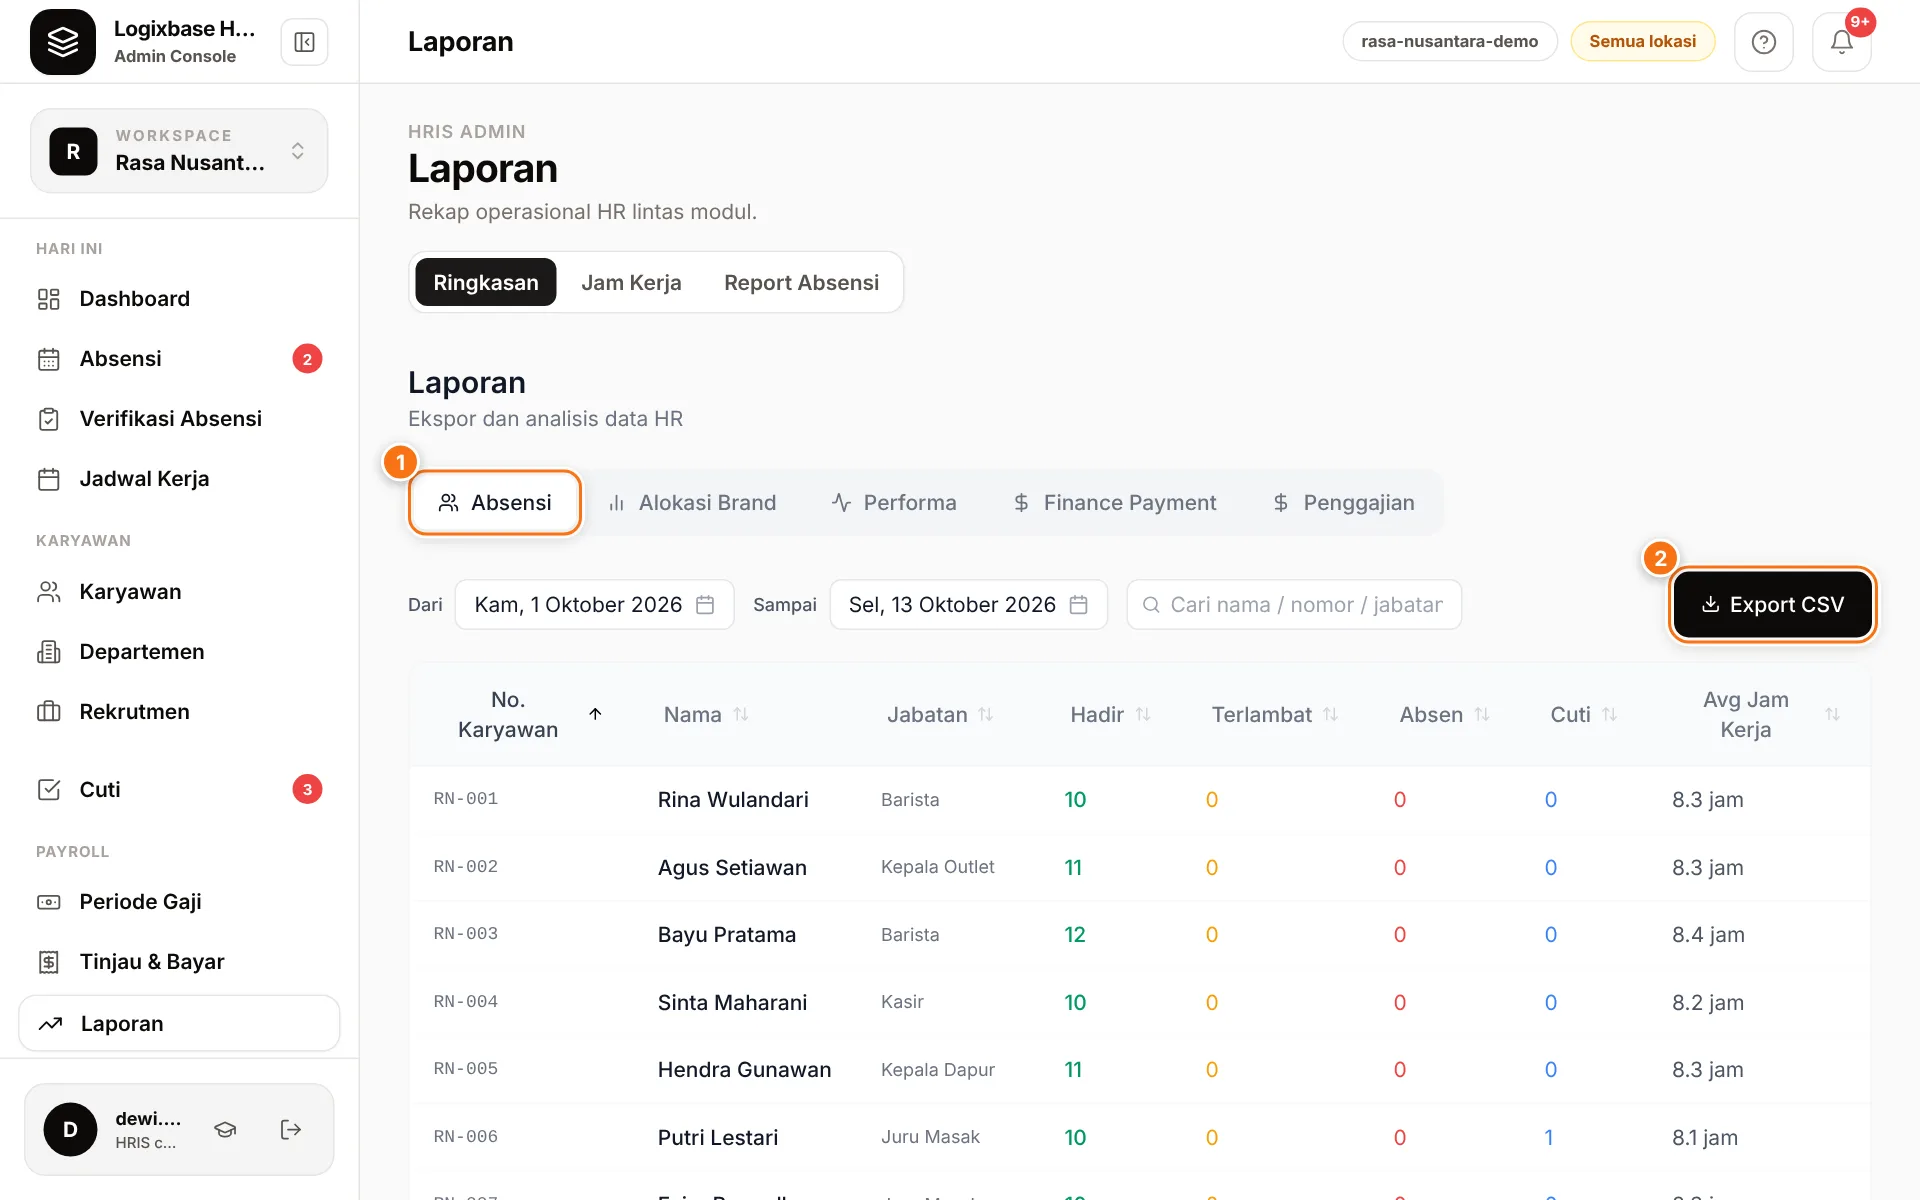The height and width of the screenshot is (1200, 1920).
Task: Click Rina Wulandari name in table
Action: pyautogui.click(x=733, y=800)
